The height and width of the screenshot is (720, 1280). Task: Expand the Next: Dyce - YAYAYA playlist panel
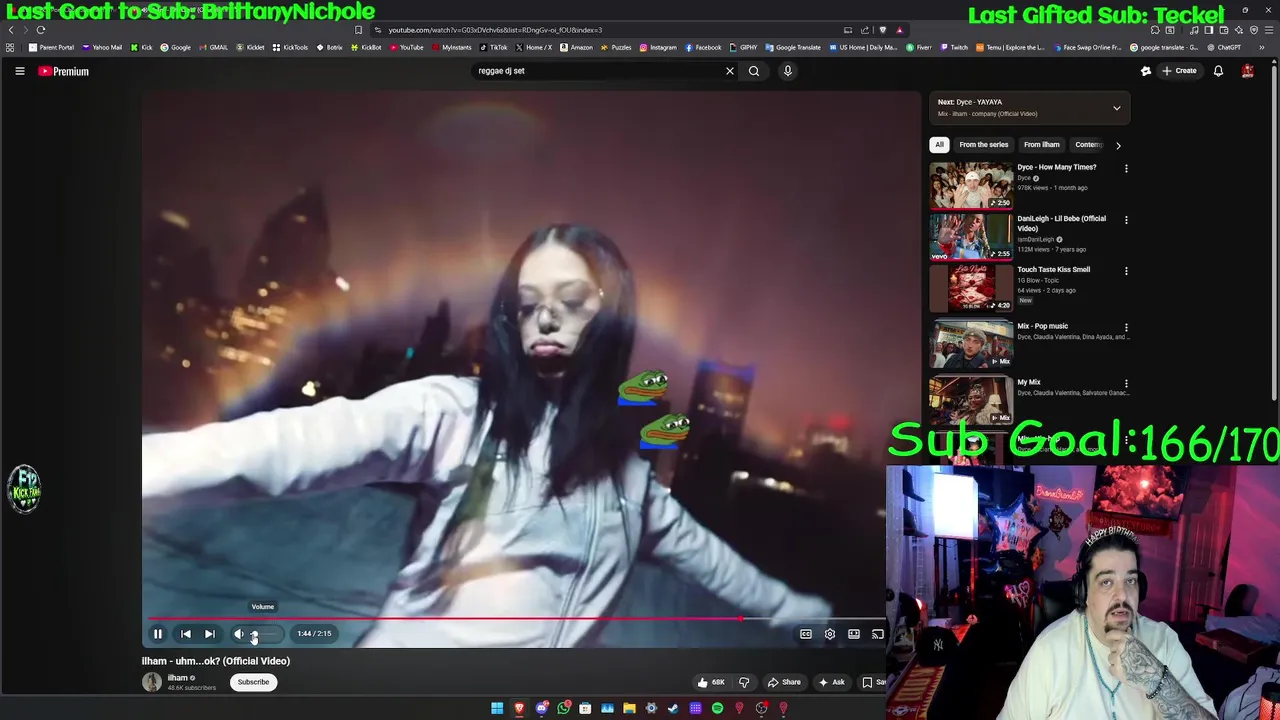pos(1116,108)
